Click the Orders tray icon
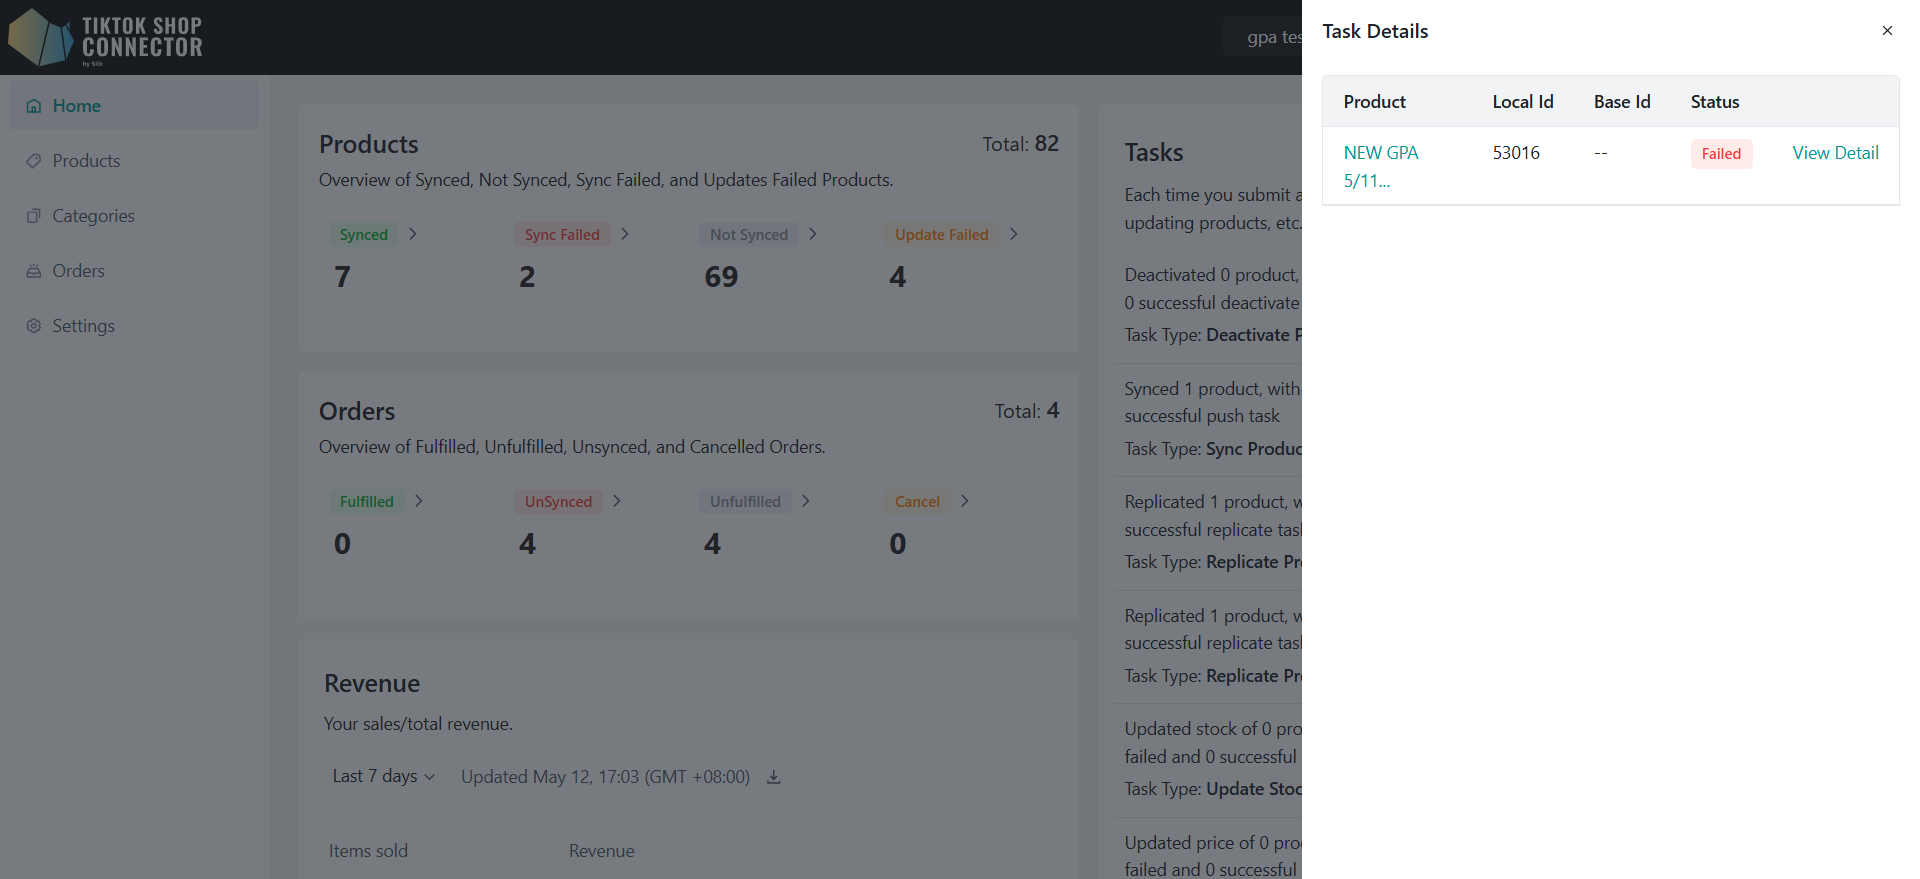The height and width of the screenshot is (879, 1920). coord(34,271)
